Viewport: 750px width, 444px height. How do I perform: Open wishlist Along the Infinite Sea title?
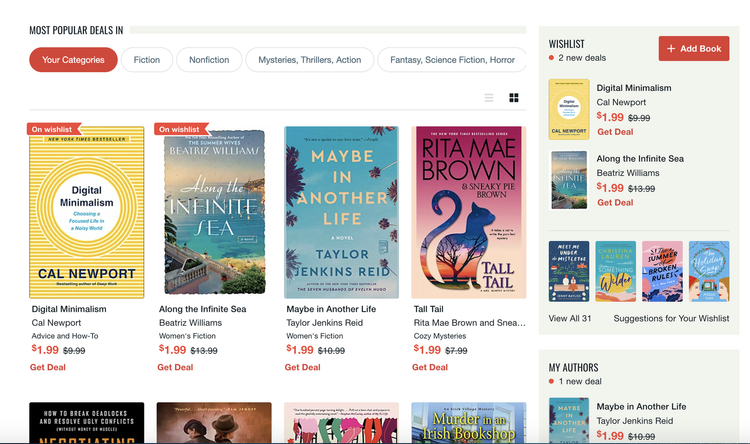tap(640, 159)
